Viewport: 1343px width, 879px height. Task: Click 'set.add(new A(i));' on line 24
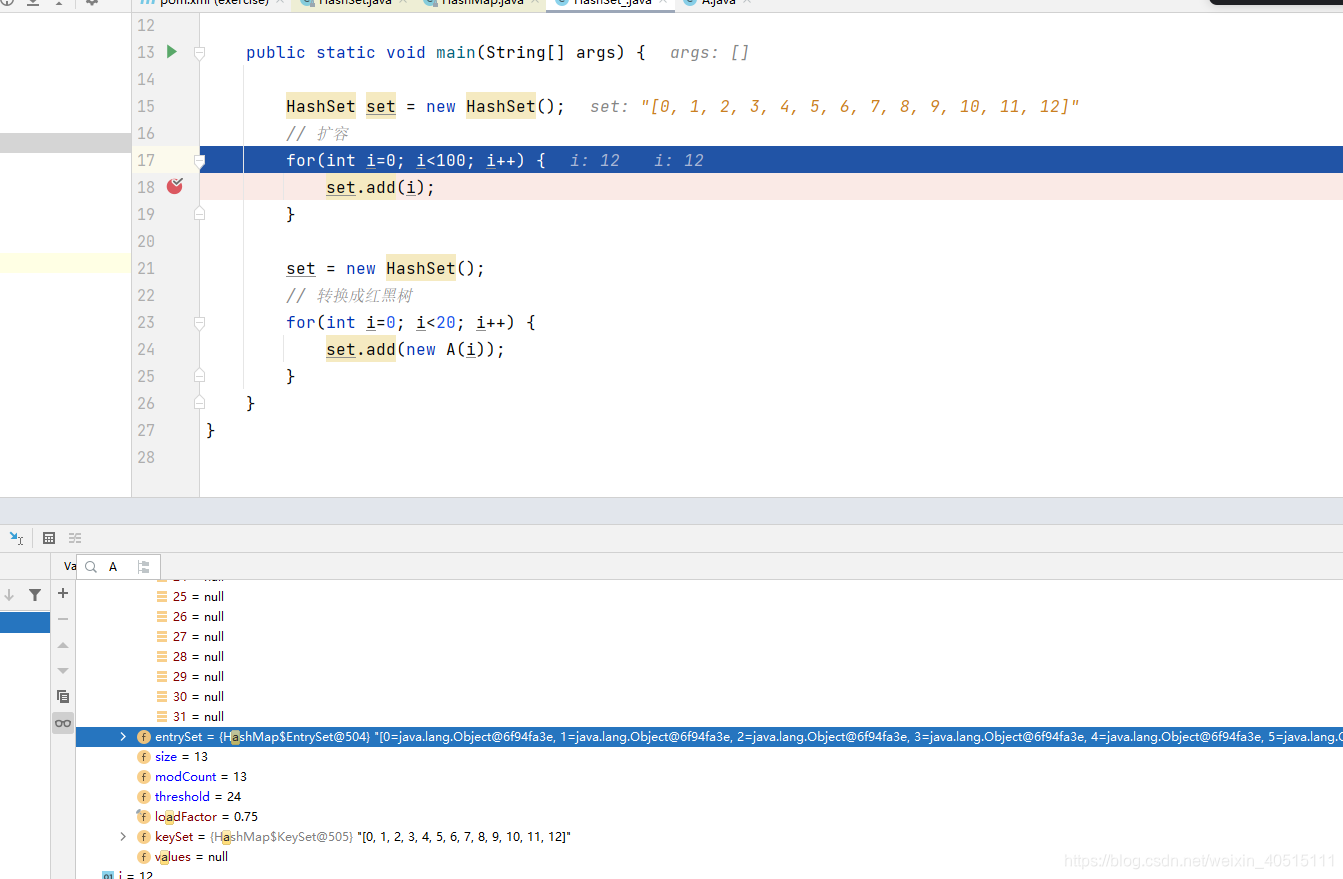(415, 349)
